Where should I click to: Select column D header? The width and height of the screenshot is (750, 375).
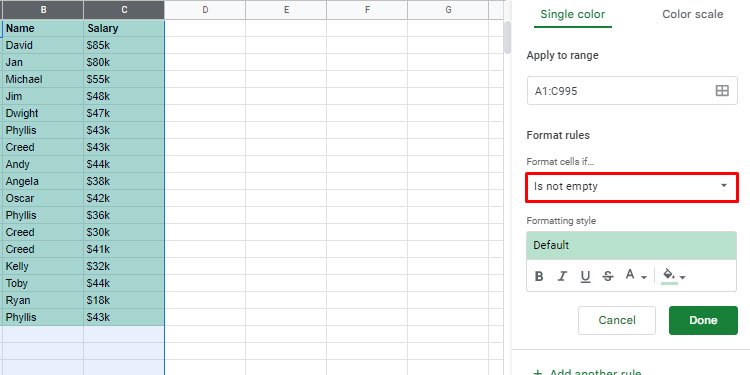[205, 10]
